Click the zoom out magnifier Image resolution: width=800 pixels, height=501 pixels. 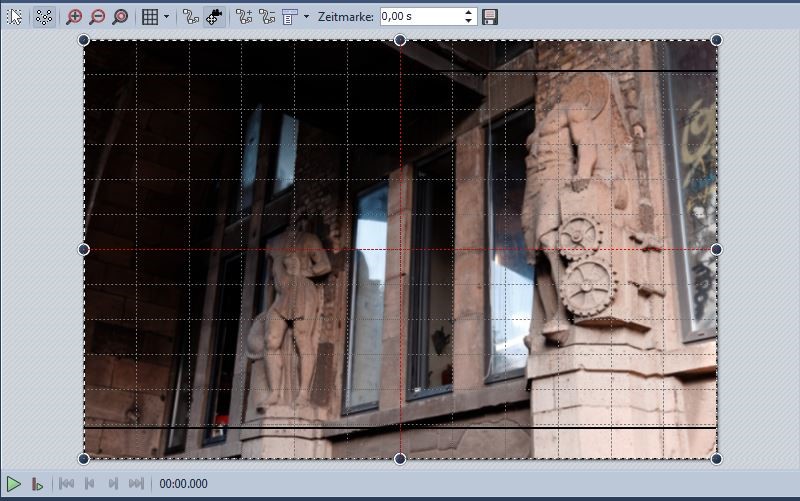[x=97, y=17]
